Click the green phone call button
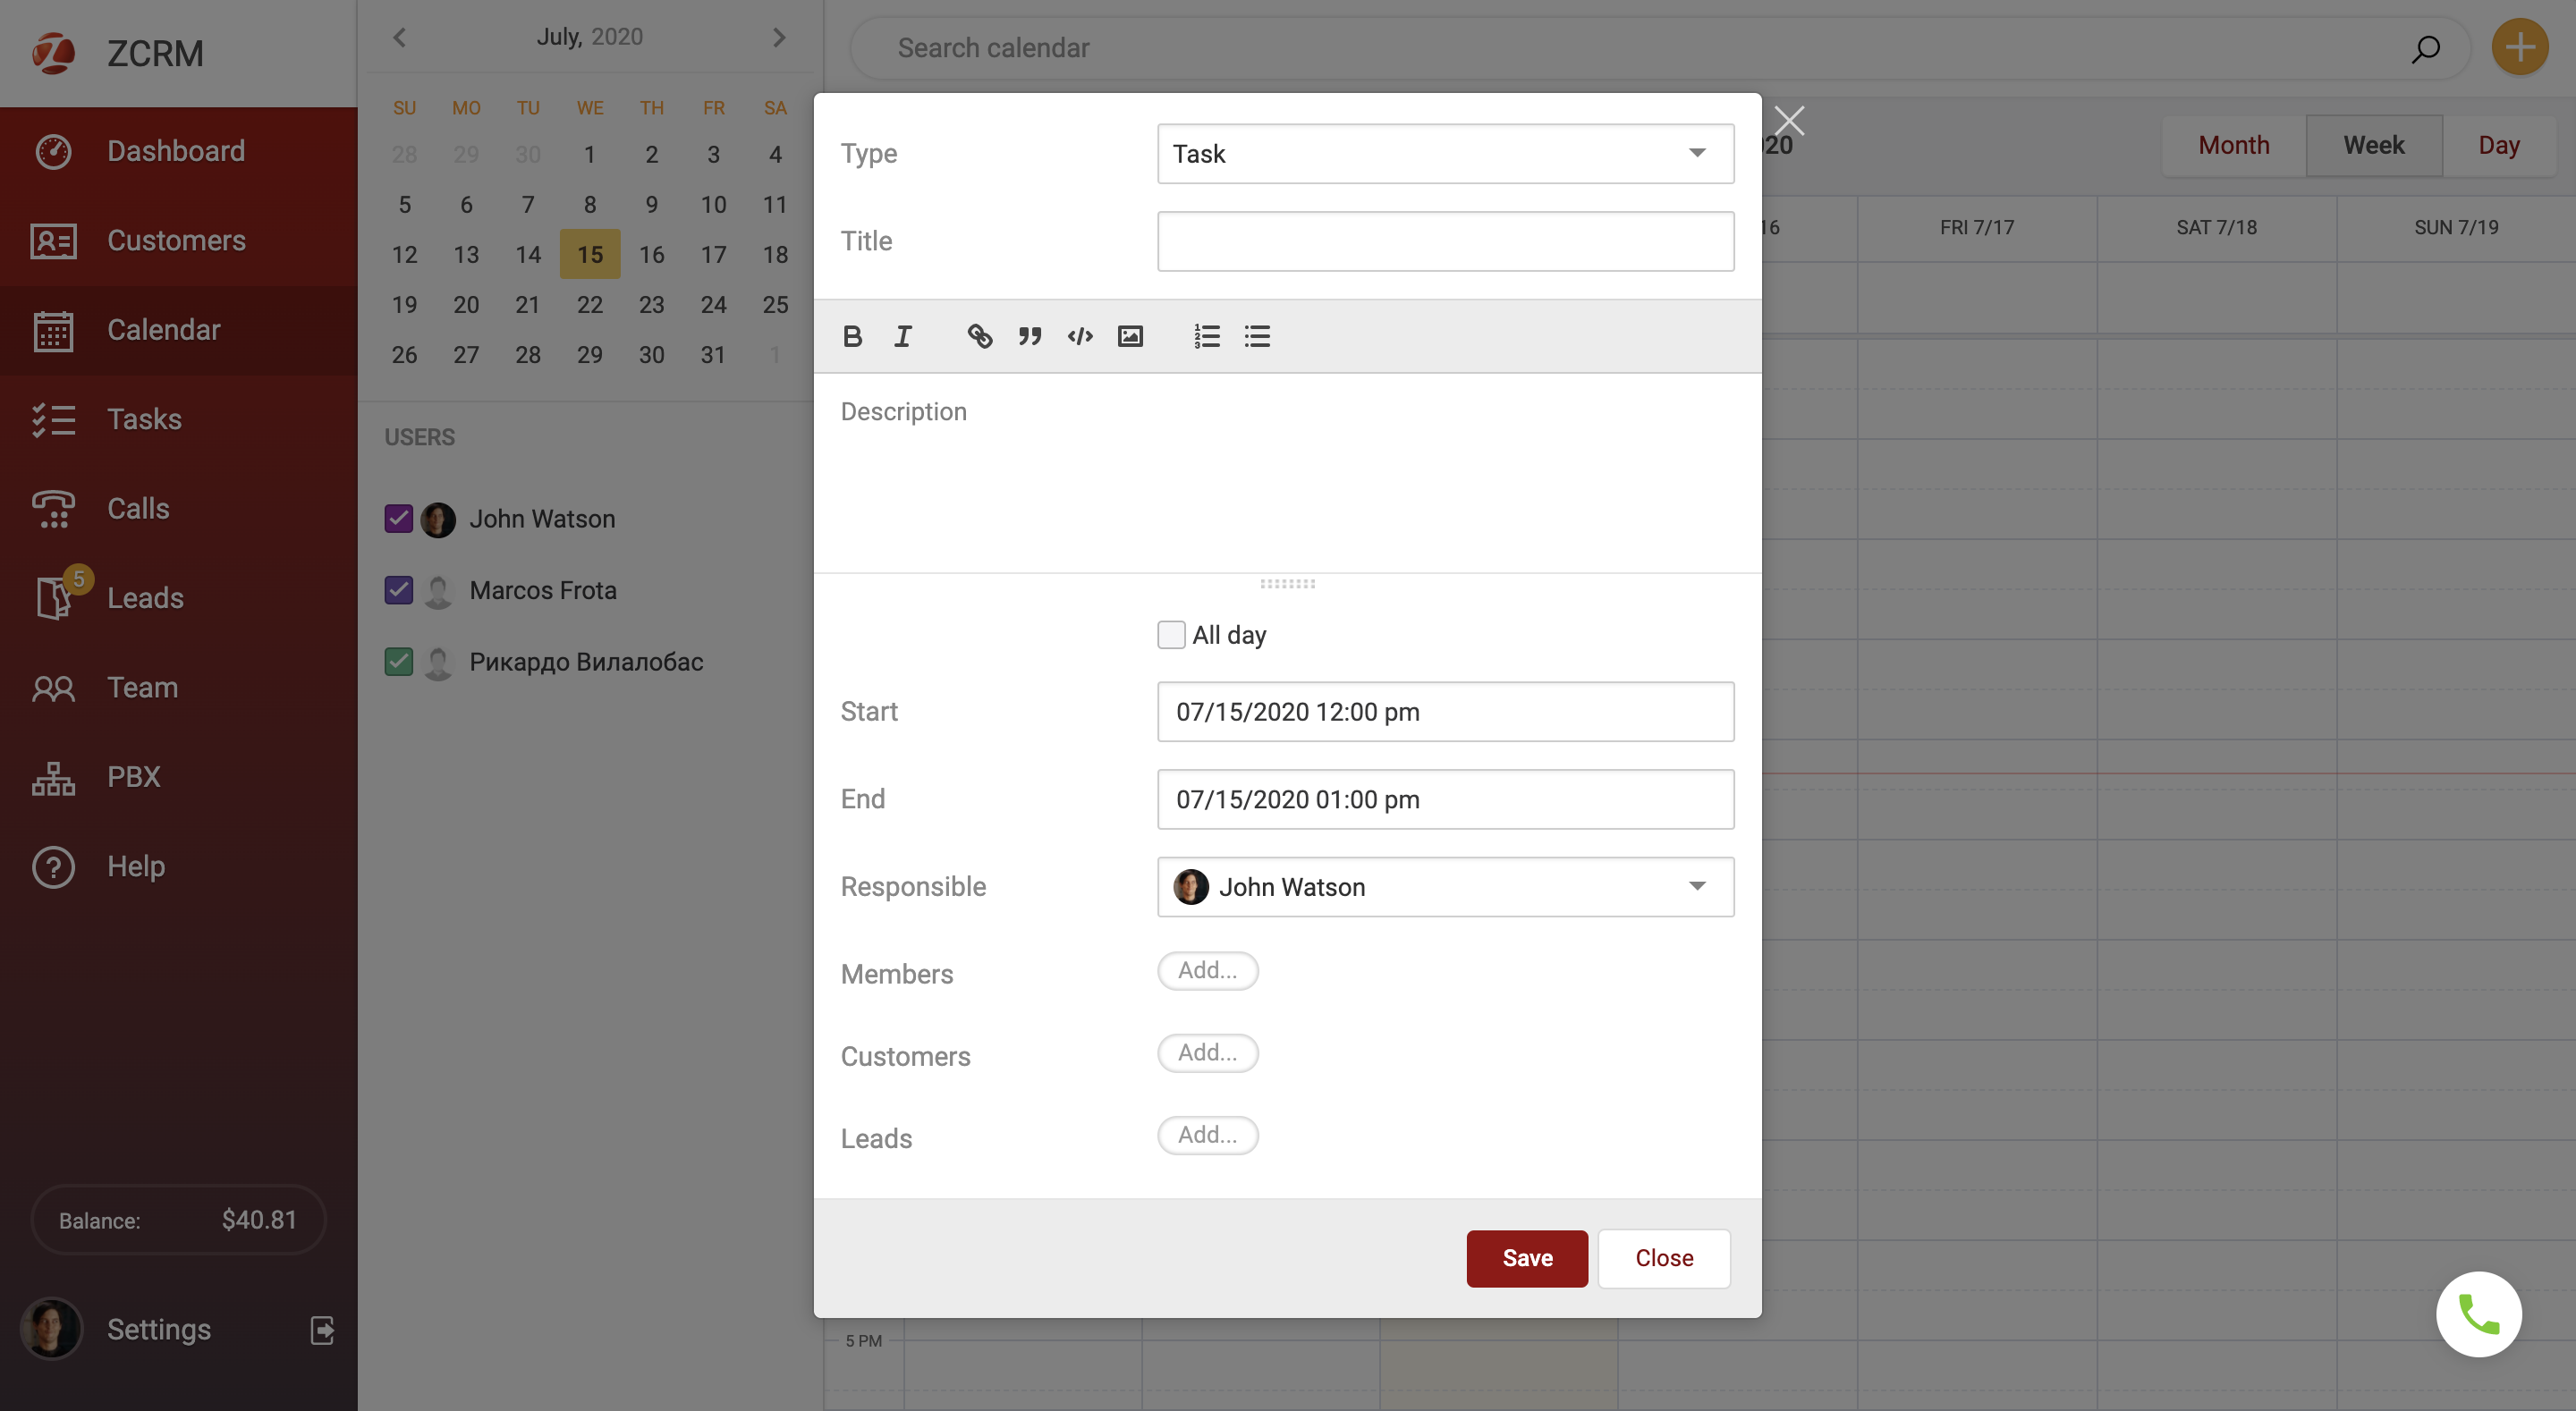2576x1411 pixels. click(x=2478, y=1314)
